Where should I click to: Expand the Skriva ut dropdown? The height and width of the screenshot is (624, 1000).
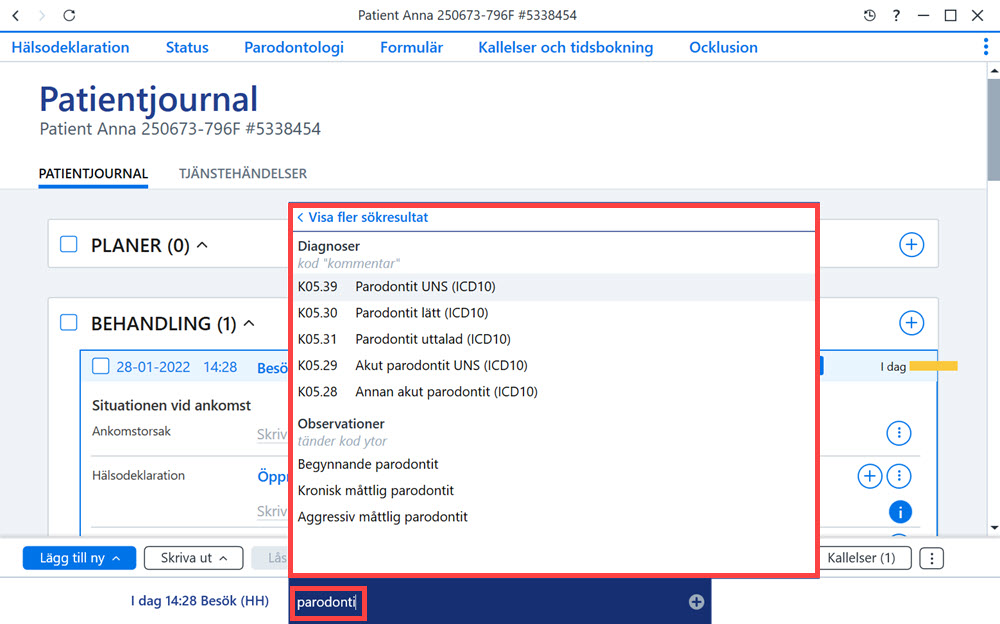(193, 558)
